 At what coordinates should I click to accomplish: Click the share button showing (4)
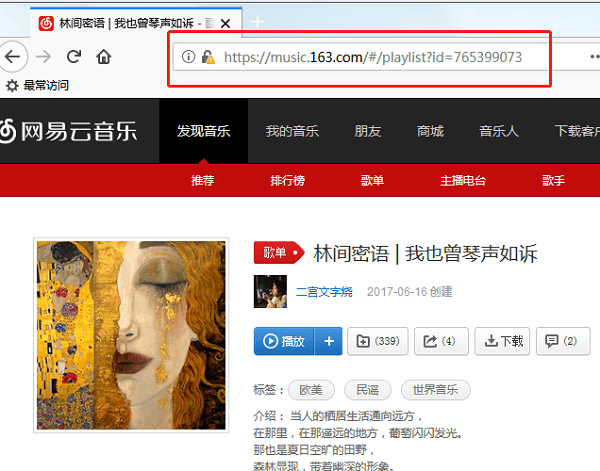pos(441,341)
